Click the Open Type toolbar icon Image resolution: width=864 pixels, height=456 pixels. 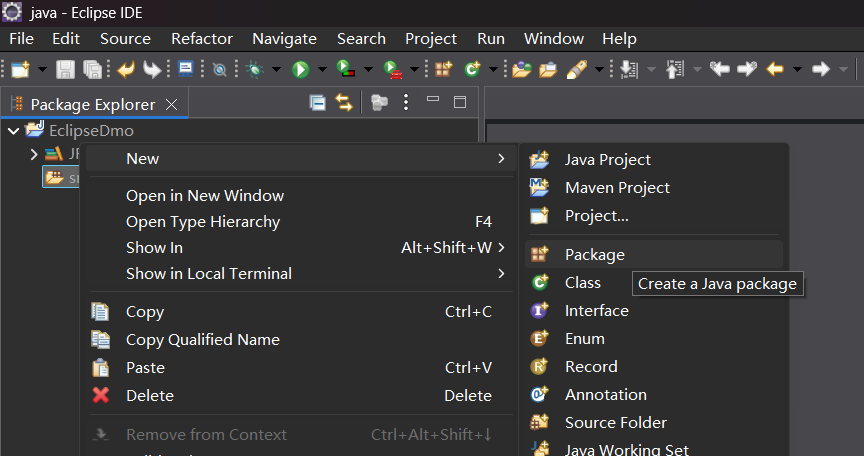click(x=521, y=69)
